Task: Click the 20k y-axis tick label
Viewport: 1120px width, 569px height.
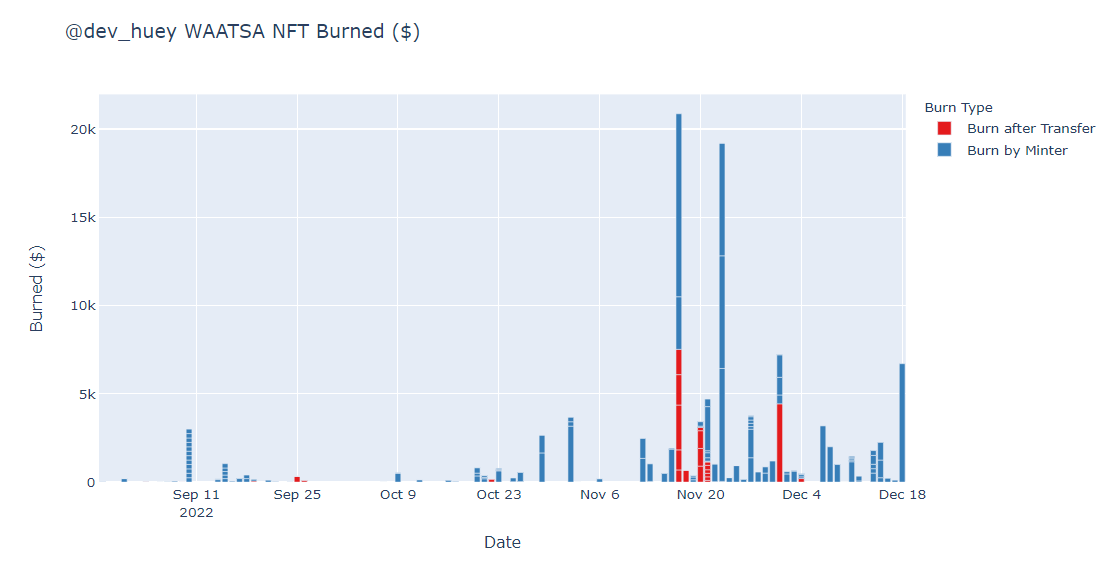Action: (x=83, y=129)
